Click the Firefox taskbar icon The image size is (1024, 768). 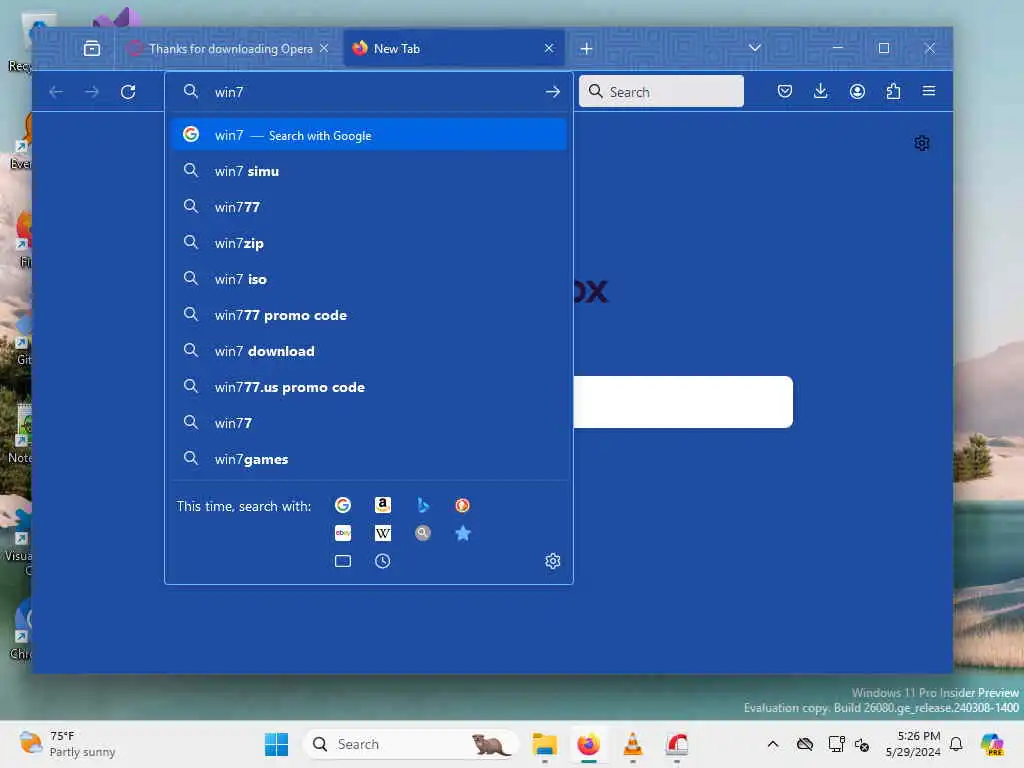(589, 744)
